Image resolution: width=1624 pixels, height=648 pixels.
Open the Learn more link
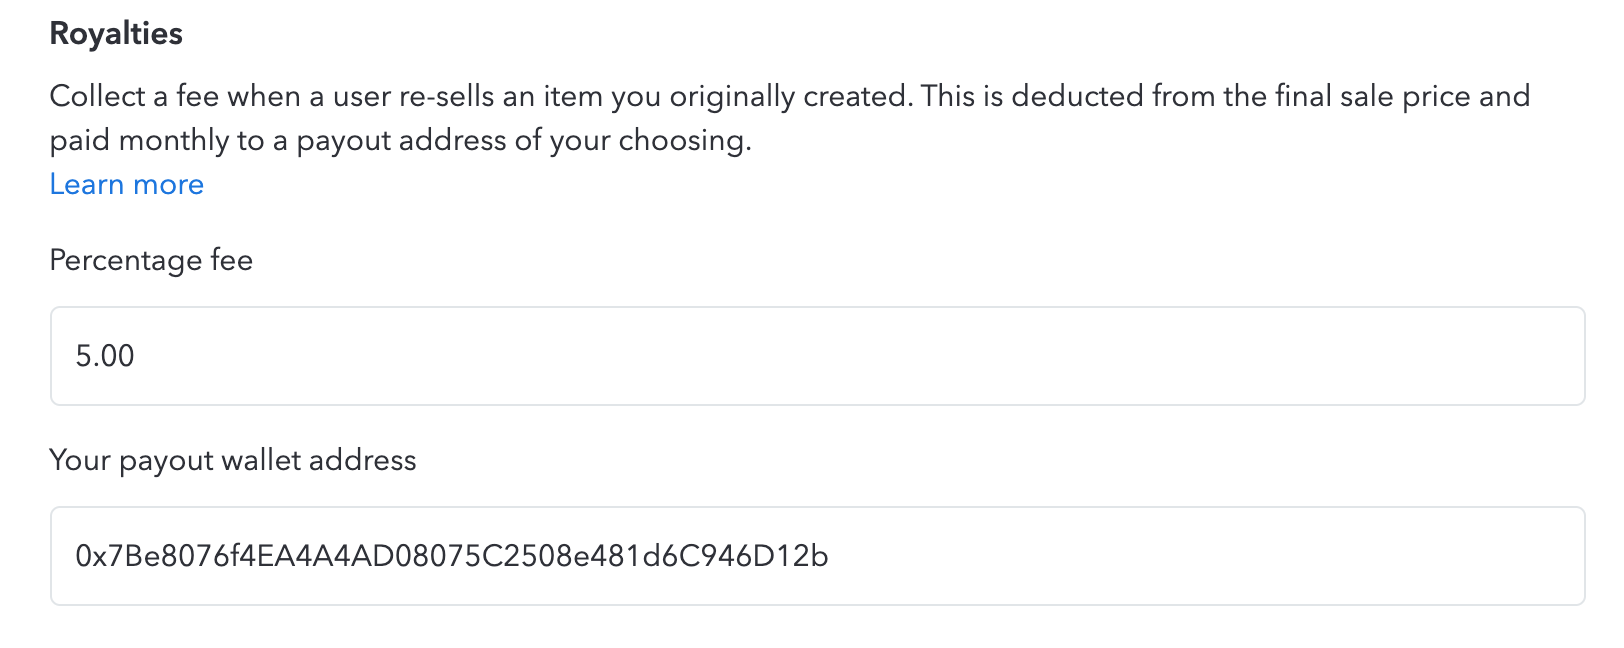[127, 184]
